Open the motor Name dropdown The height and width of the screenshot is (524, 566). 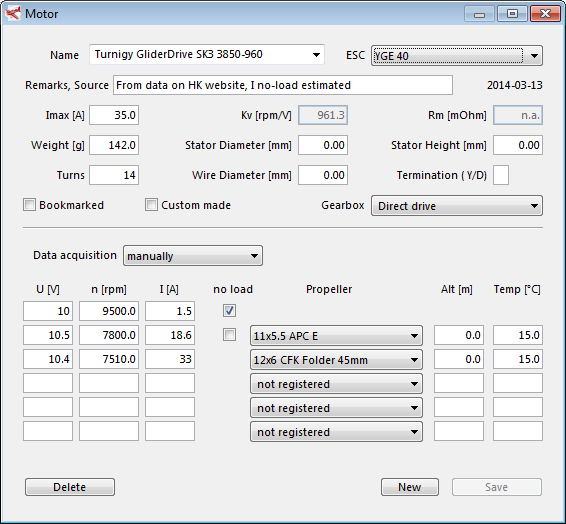click(x=207, y=55)
